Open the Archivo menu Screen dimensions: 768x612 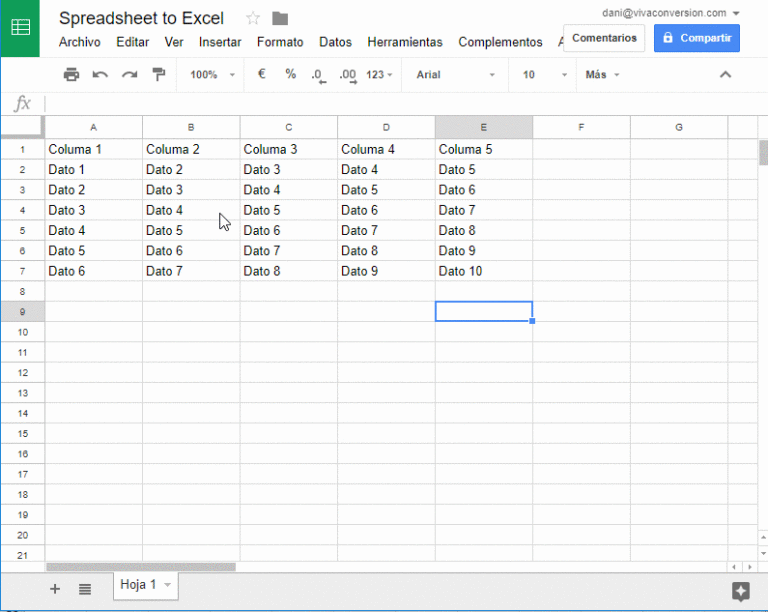tap(79, 42)
